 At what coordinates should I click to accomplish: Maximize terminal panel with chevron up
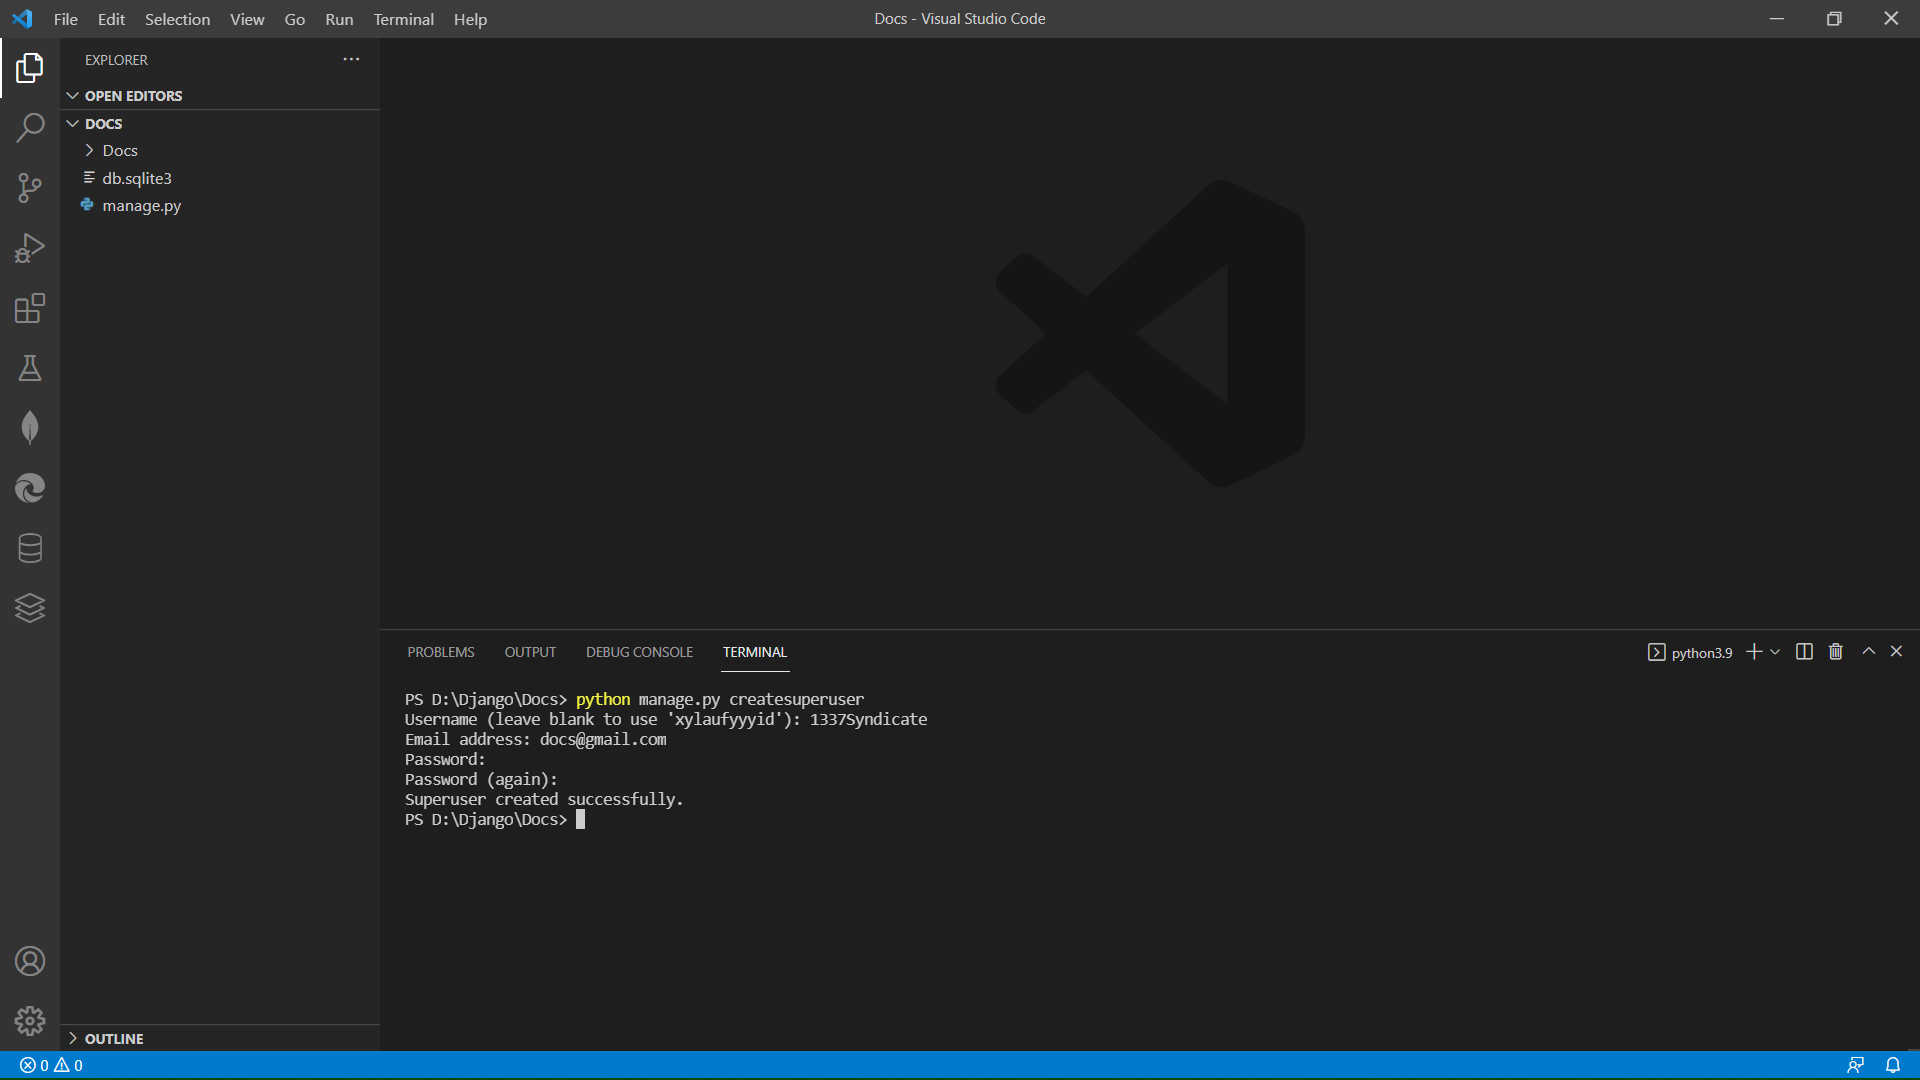tap(1868, 652)
